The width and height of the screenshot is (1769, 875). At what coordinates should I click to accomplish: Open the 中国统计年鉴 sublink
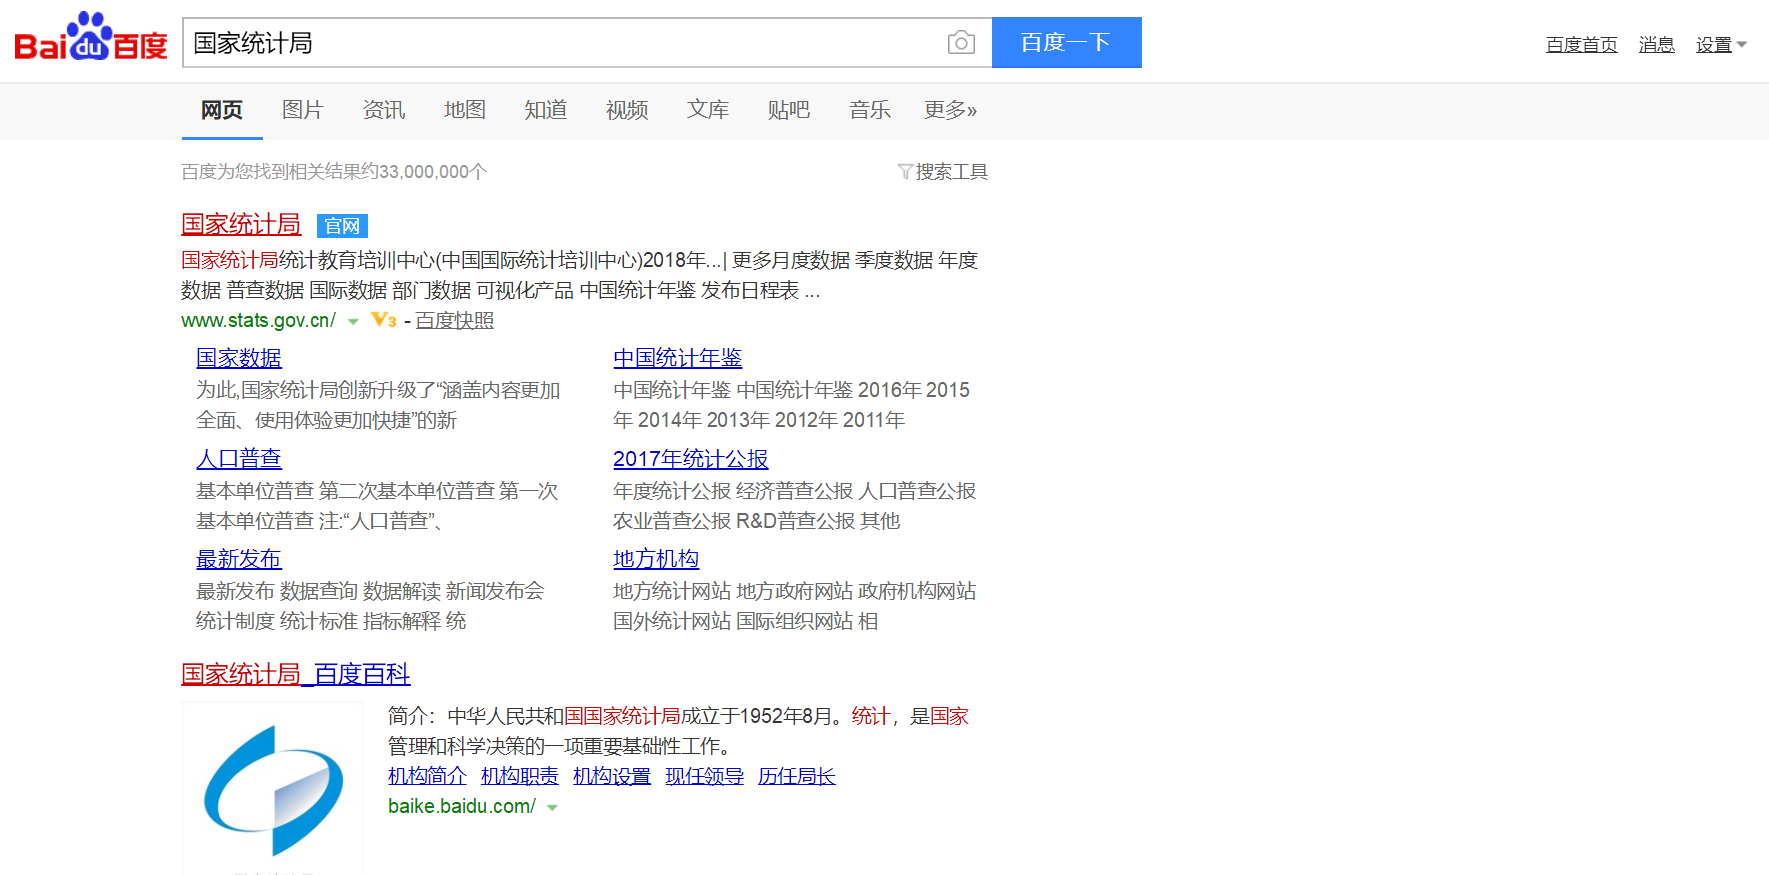678,358
